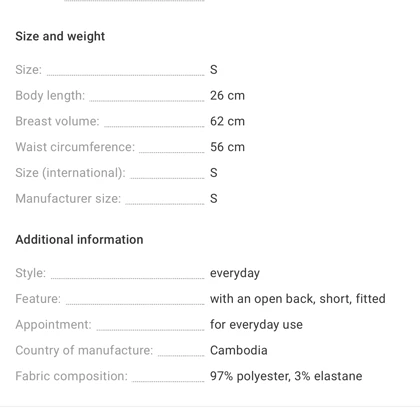The image size is (420, 420).
Task: Click the 'Size (international):' label
Action: [x=70, y=173]
